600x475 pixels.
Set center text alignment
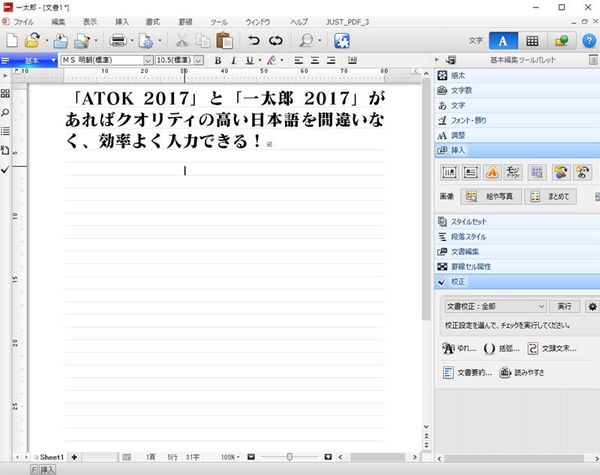coord(315,60)
